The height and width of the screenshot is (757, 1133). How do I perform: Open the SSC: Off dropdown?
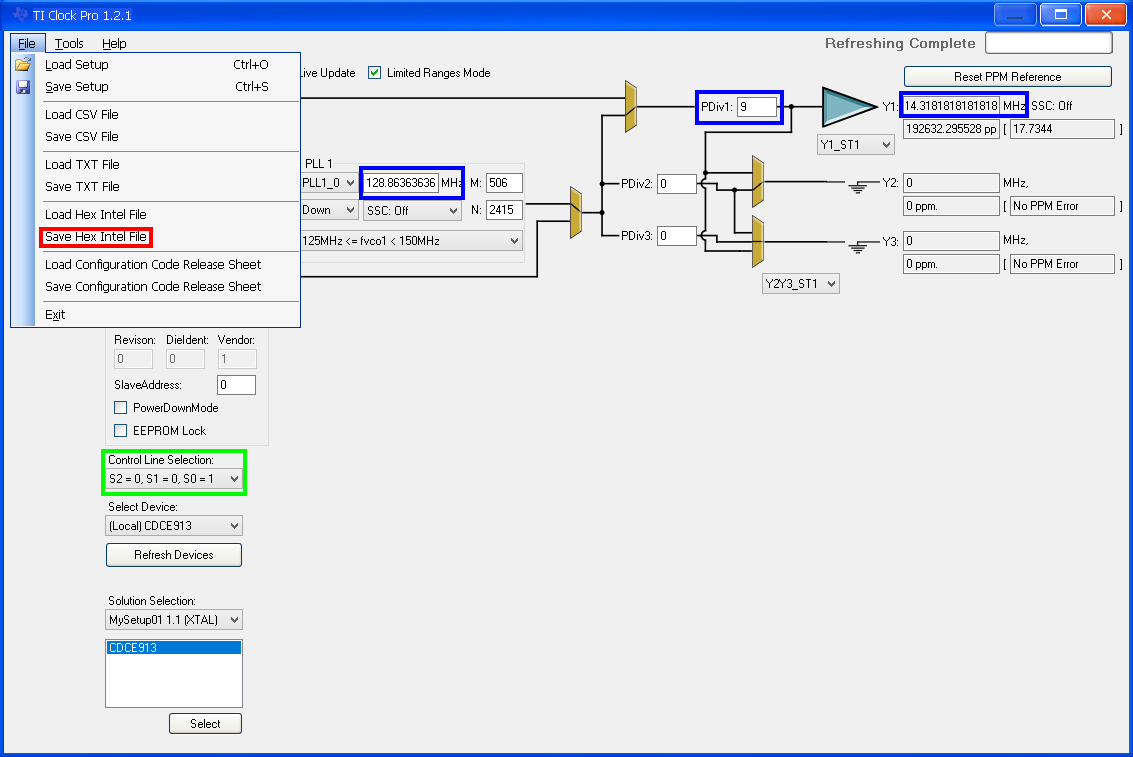click(412, 210)
